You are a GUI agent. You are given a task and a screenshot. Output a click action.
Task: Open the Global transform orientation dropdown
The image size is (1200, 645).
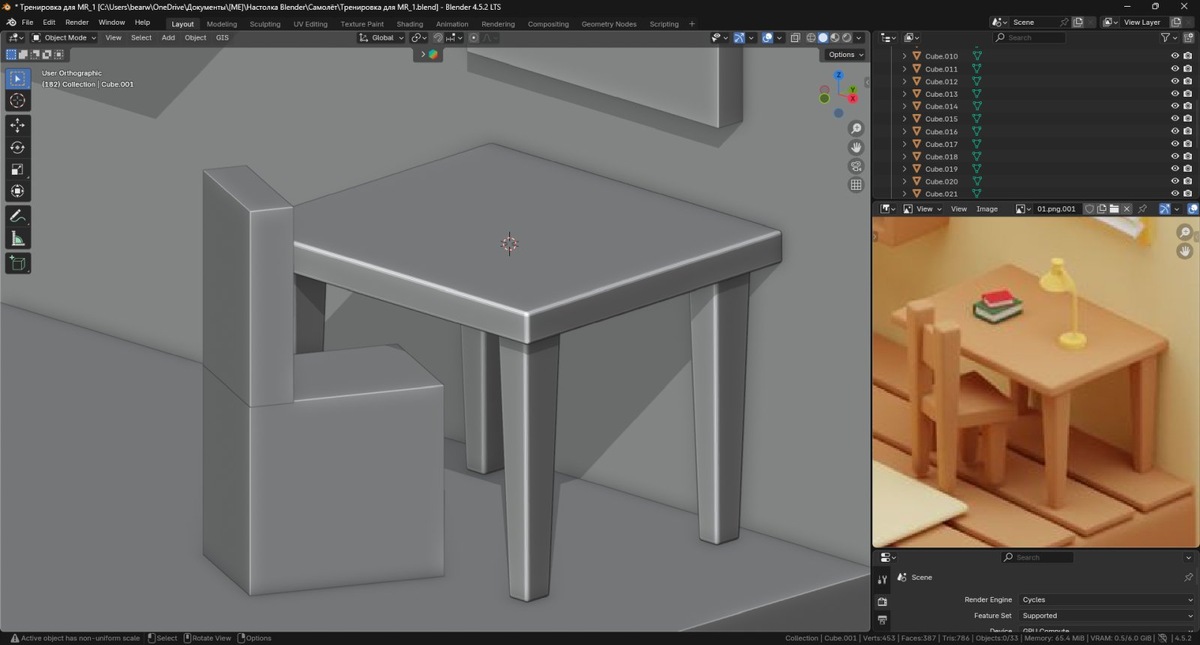(382, 37)
